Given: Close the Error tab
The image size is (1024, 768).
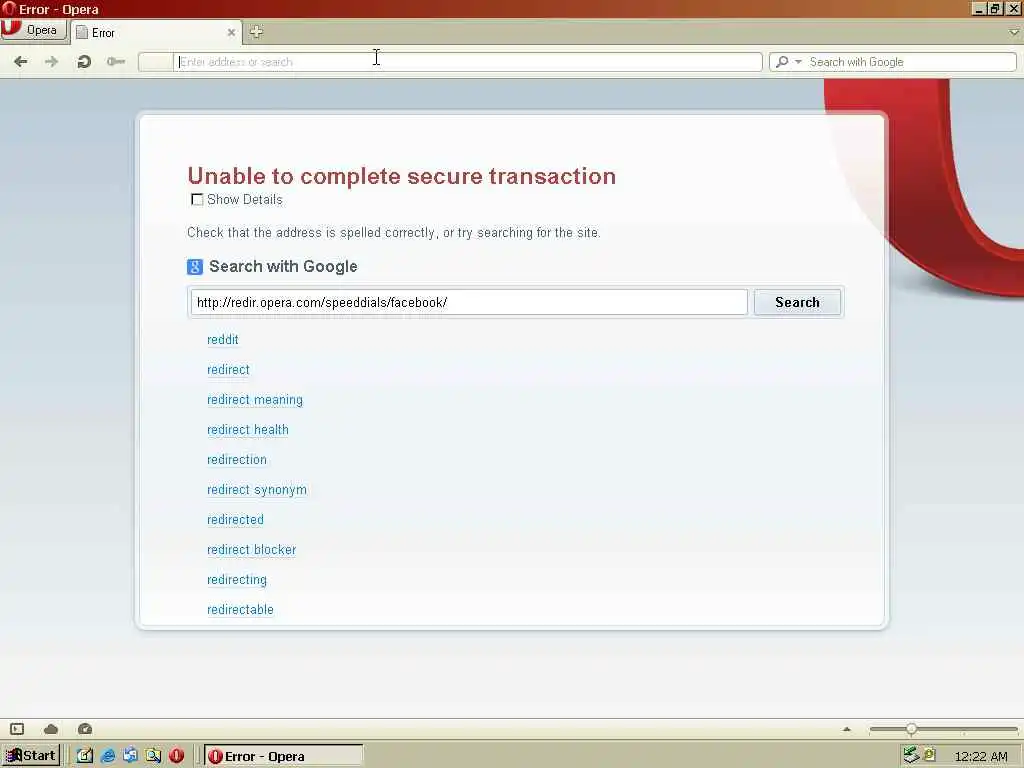Looking at the screenshot, I should pos(231,32).
